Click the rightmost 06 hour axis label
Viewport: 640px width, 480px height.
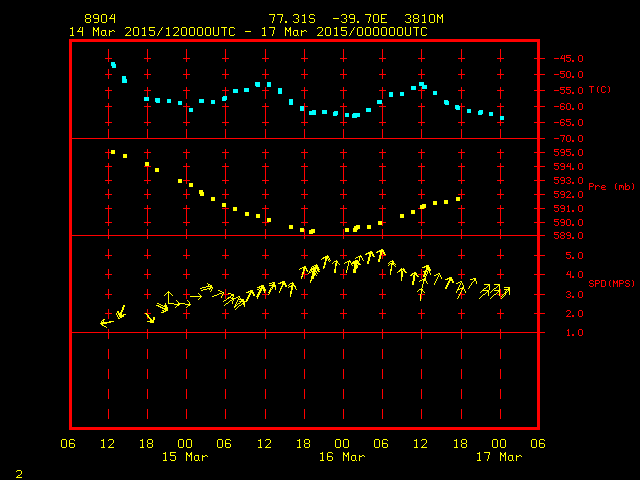point(538,444)
